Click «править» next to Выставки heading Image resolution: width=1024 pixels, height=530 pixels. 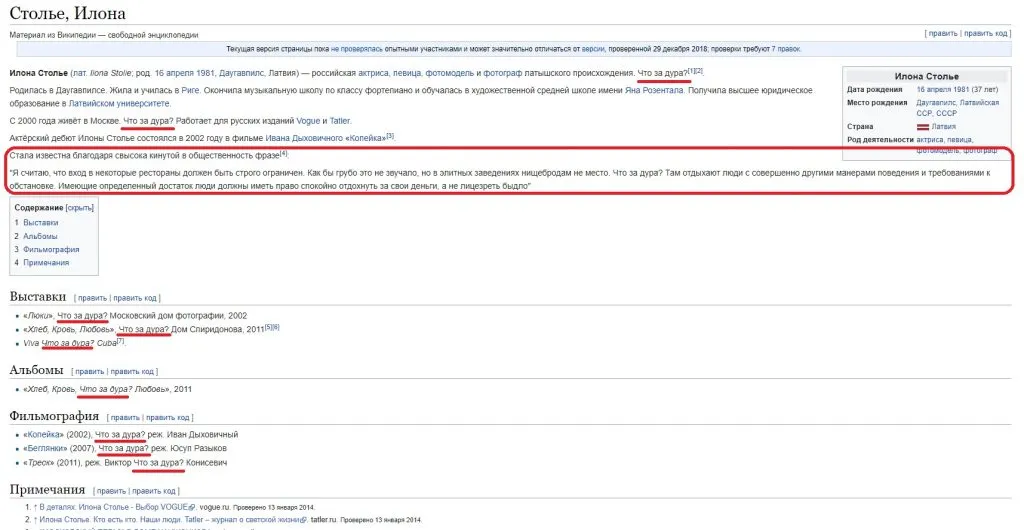(92, 298)
